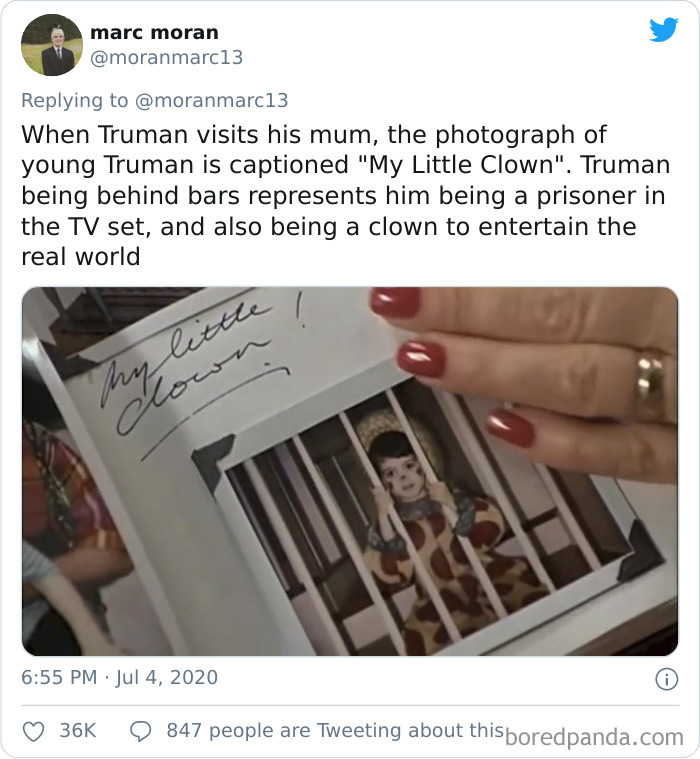Open "847 people are Tweeting about this"

[335, 731]
